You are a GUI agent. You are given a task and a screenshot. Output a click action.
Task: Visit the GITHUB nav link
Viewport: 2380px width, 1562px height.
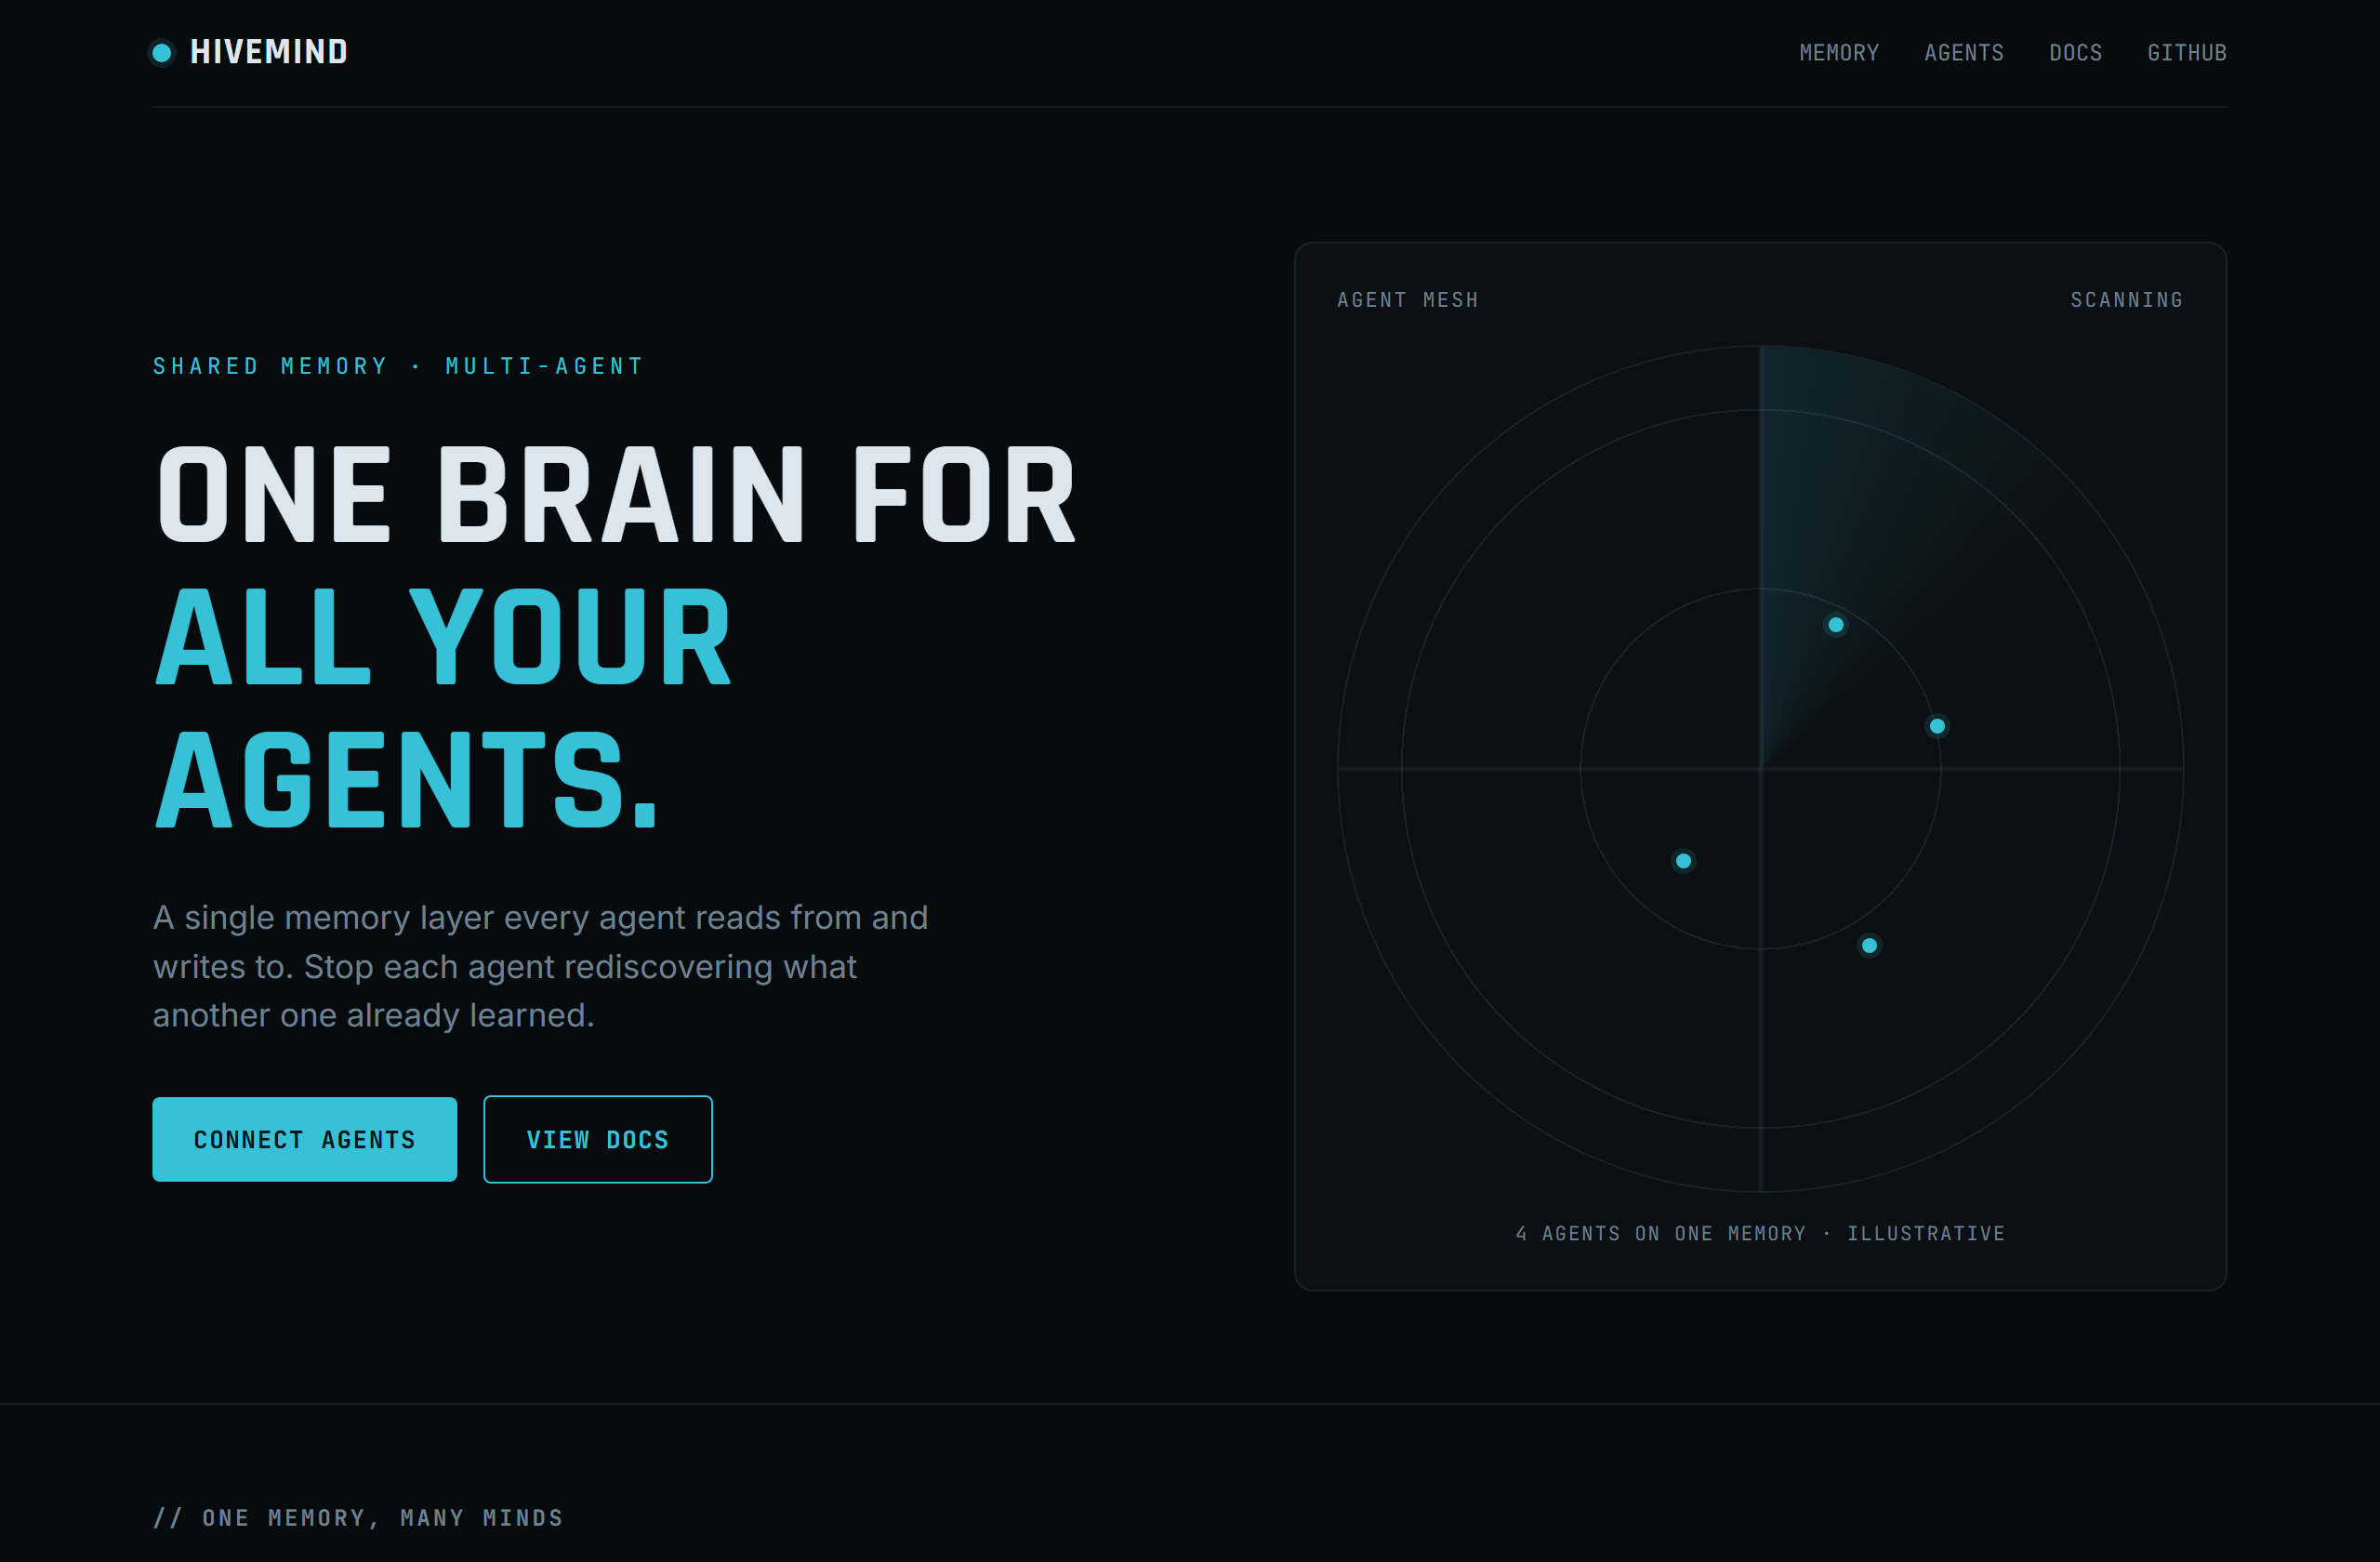(x=2187, y=52)
